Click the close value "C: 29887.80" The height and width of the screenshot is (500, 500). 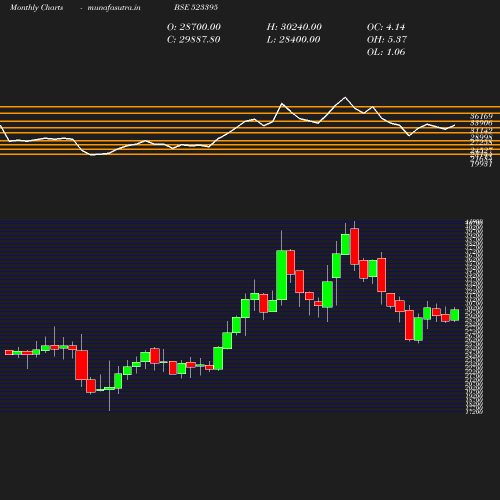(193, 40)
